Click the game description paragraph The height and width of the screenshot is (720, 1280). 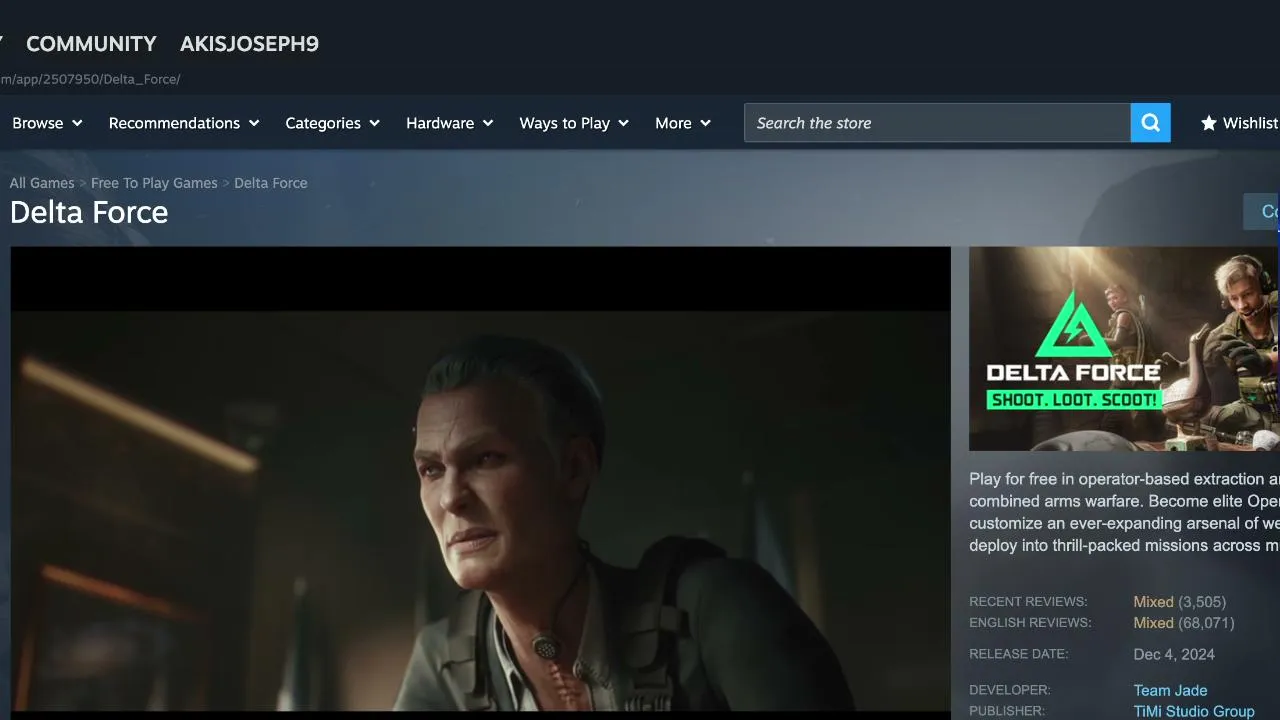[1124, 512]
